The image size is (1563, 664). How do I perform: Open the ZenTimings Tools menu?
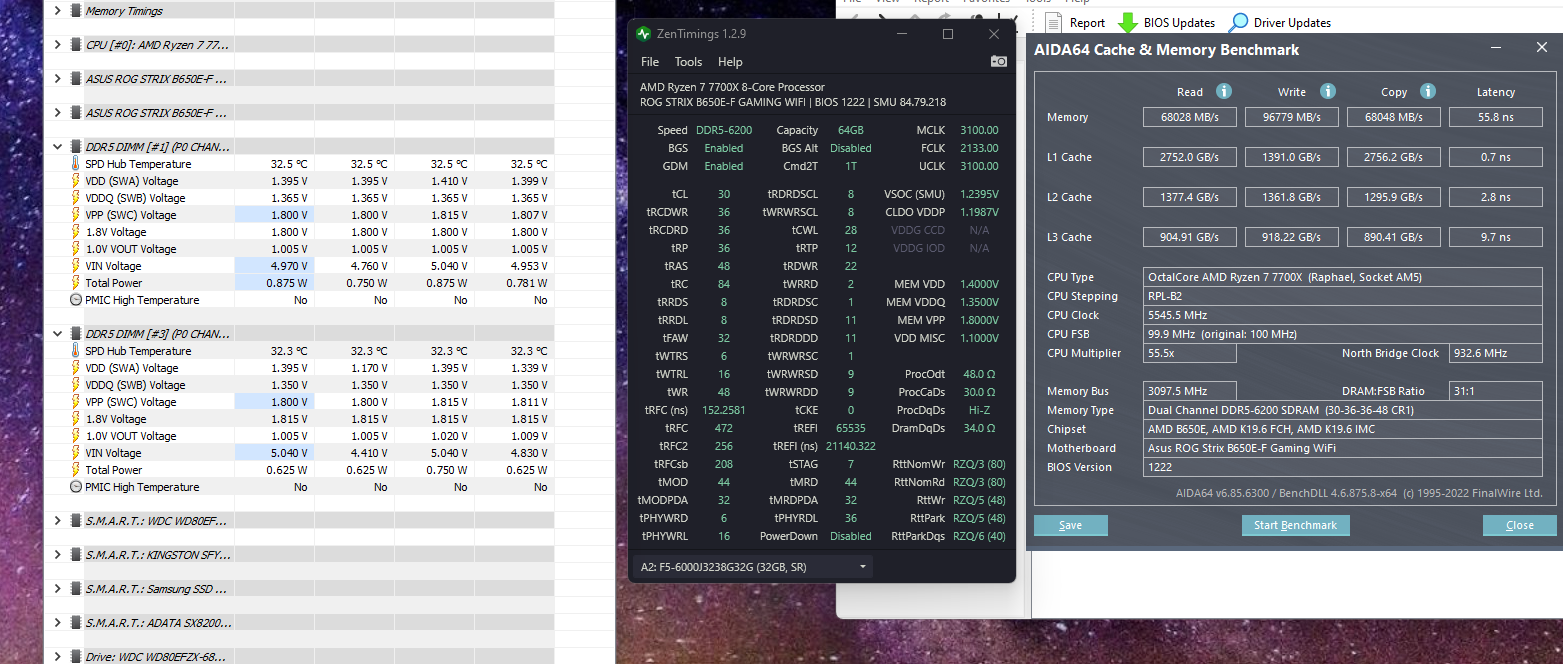(x=688, y=62)
